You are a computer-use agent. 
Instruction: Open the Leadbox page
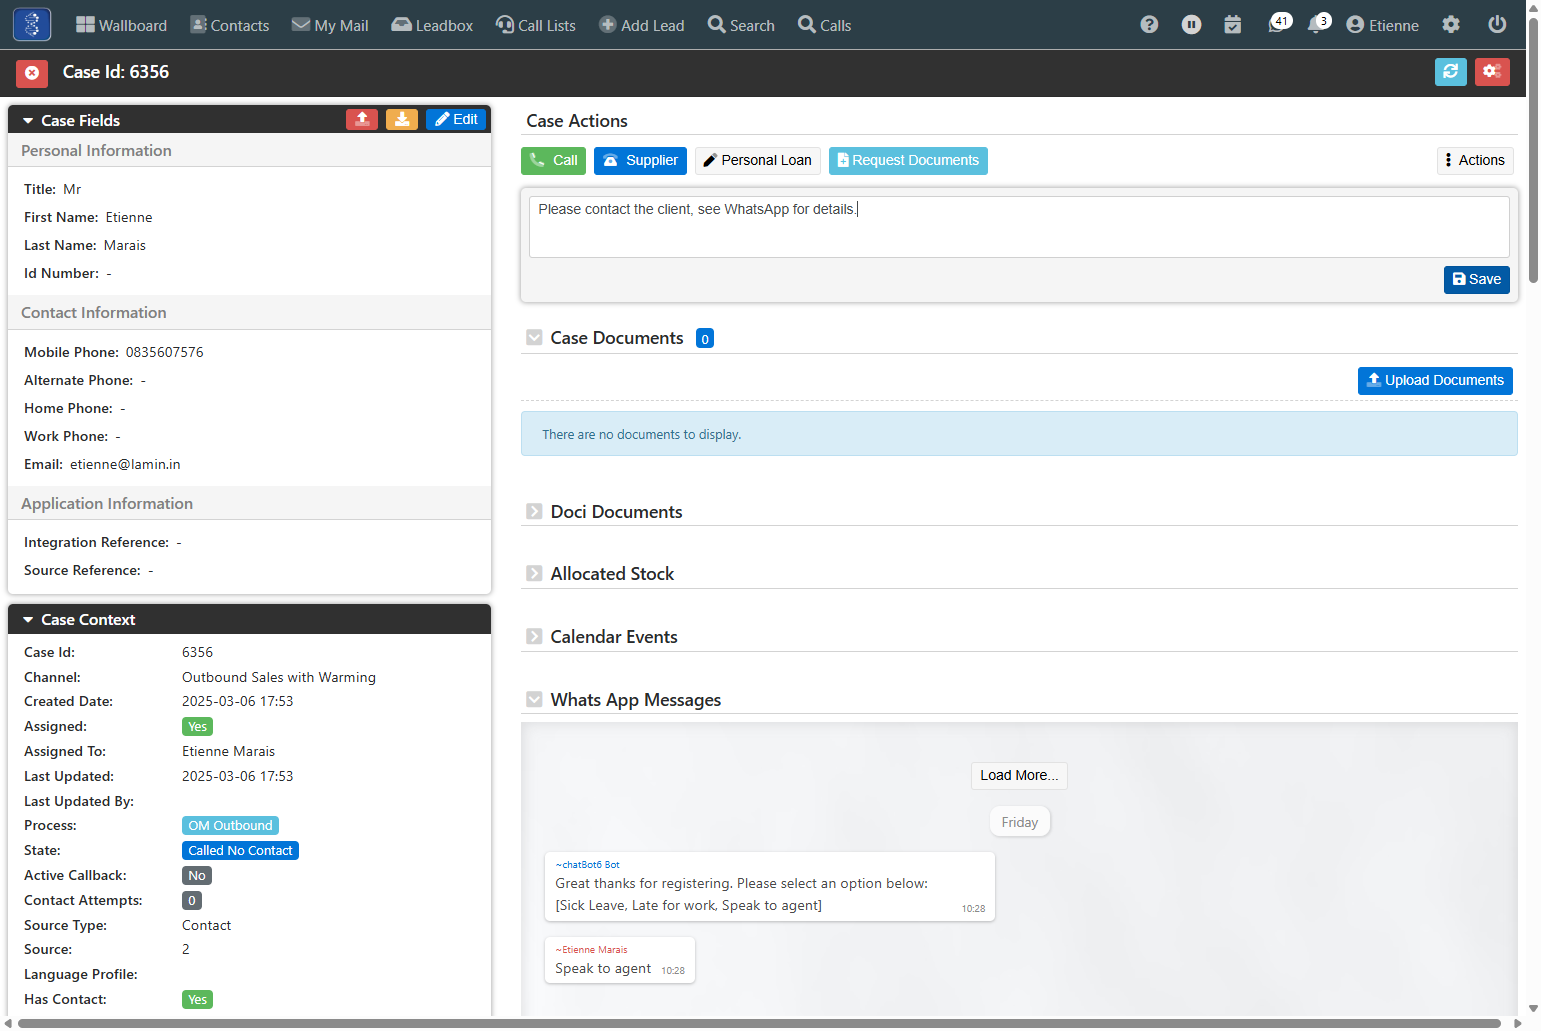432,25
